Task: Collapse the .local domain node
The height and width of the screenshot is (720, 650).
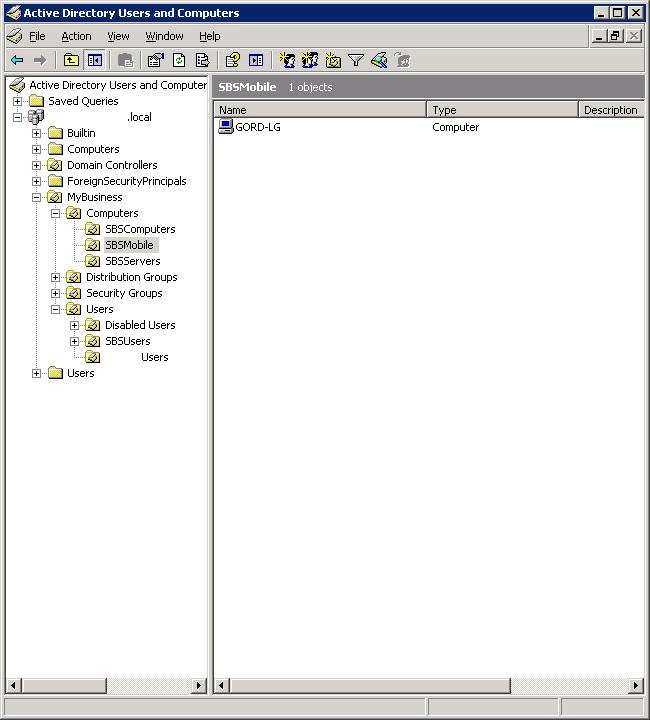Action: (17, 117)
